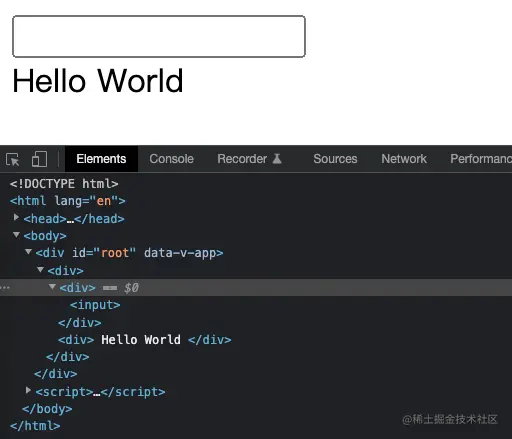Click the text input box on the page
Screen dimensions: 512x439
(x=159, y=36)
